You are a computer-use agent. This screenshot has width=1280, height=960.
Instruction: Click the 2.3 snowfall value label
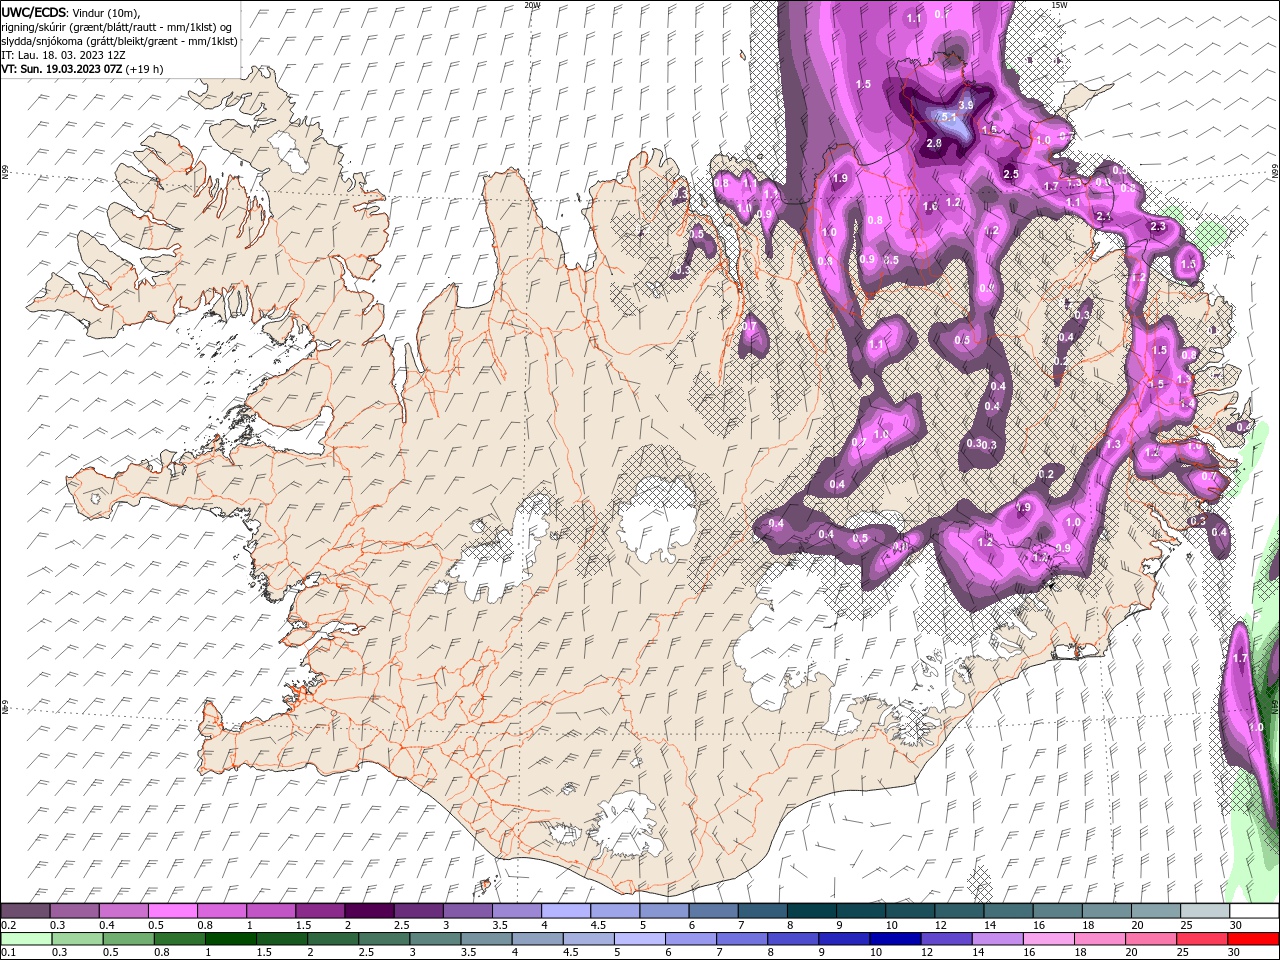[x=1158, y=227]
